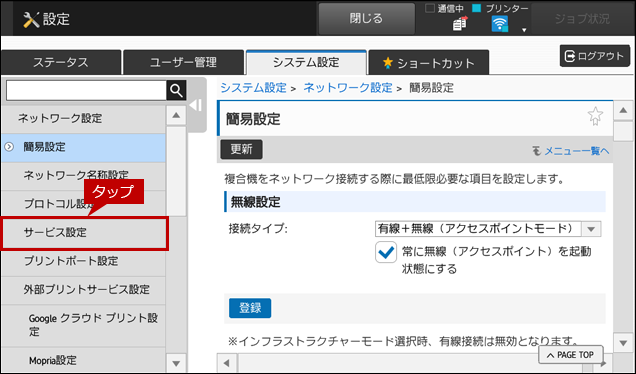This screenshot has height=374, width=636.
Task: Click the wrench settings icon
Action: click(x=31, y=19)
